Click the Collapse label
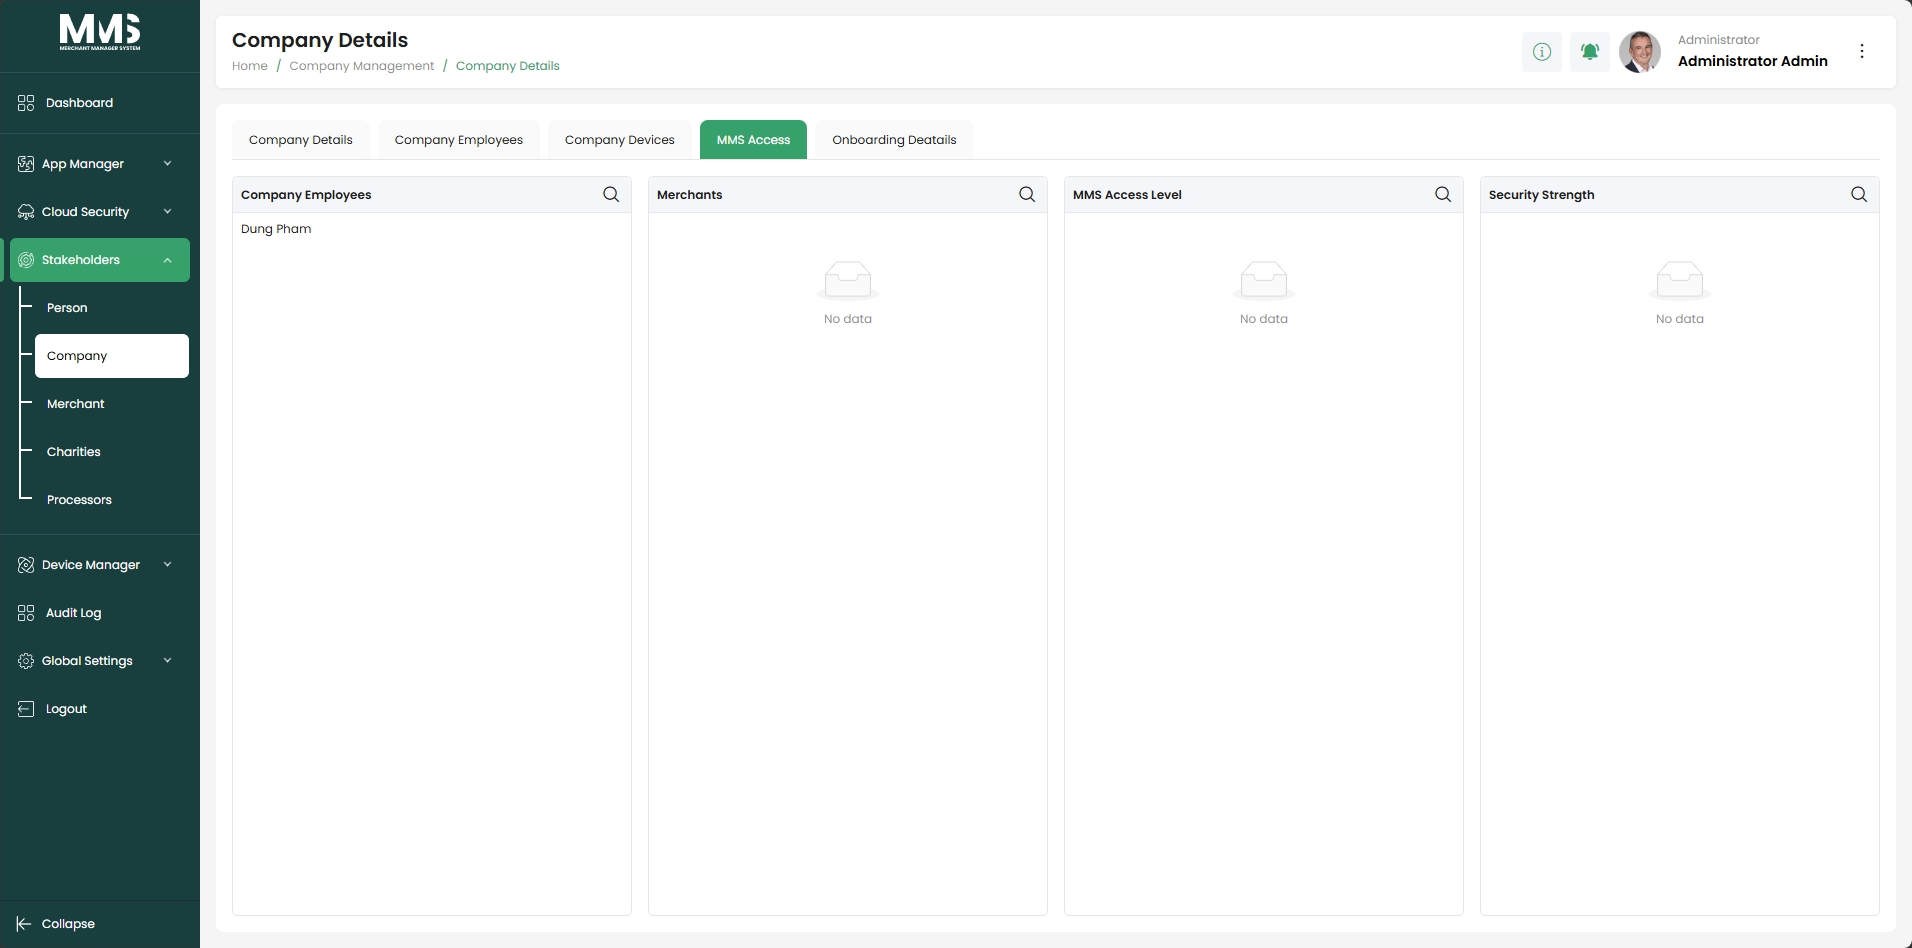 [68, 924]
